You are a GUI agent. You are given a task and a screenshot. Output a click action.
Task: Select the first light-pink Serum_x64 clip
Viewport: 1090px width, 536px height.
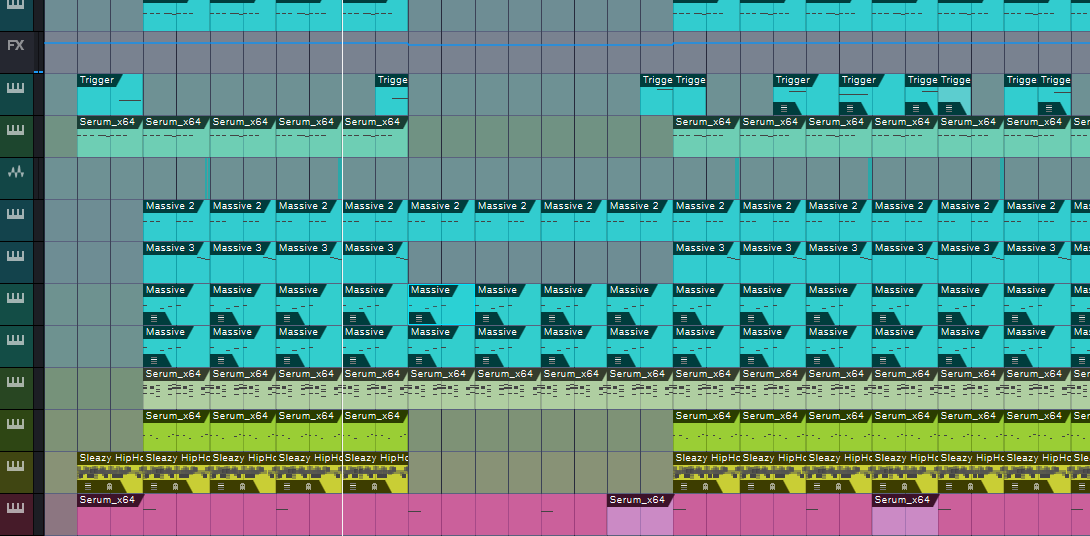pyautogui.click(x=640, y=514)
